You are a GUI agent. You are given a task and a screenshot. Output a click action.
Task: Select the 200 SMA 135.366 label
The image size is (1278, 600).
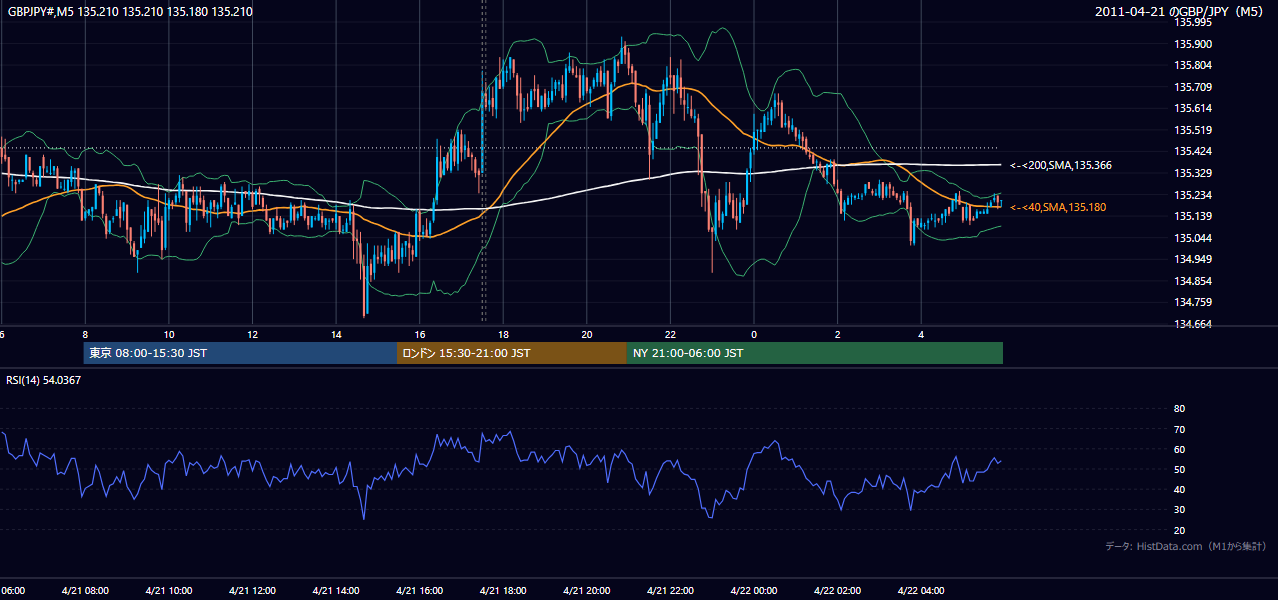pos(1062,165)
